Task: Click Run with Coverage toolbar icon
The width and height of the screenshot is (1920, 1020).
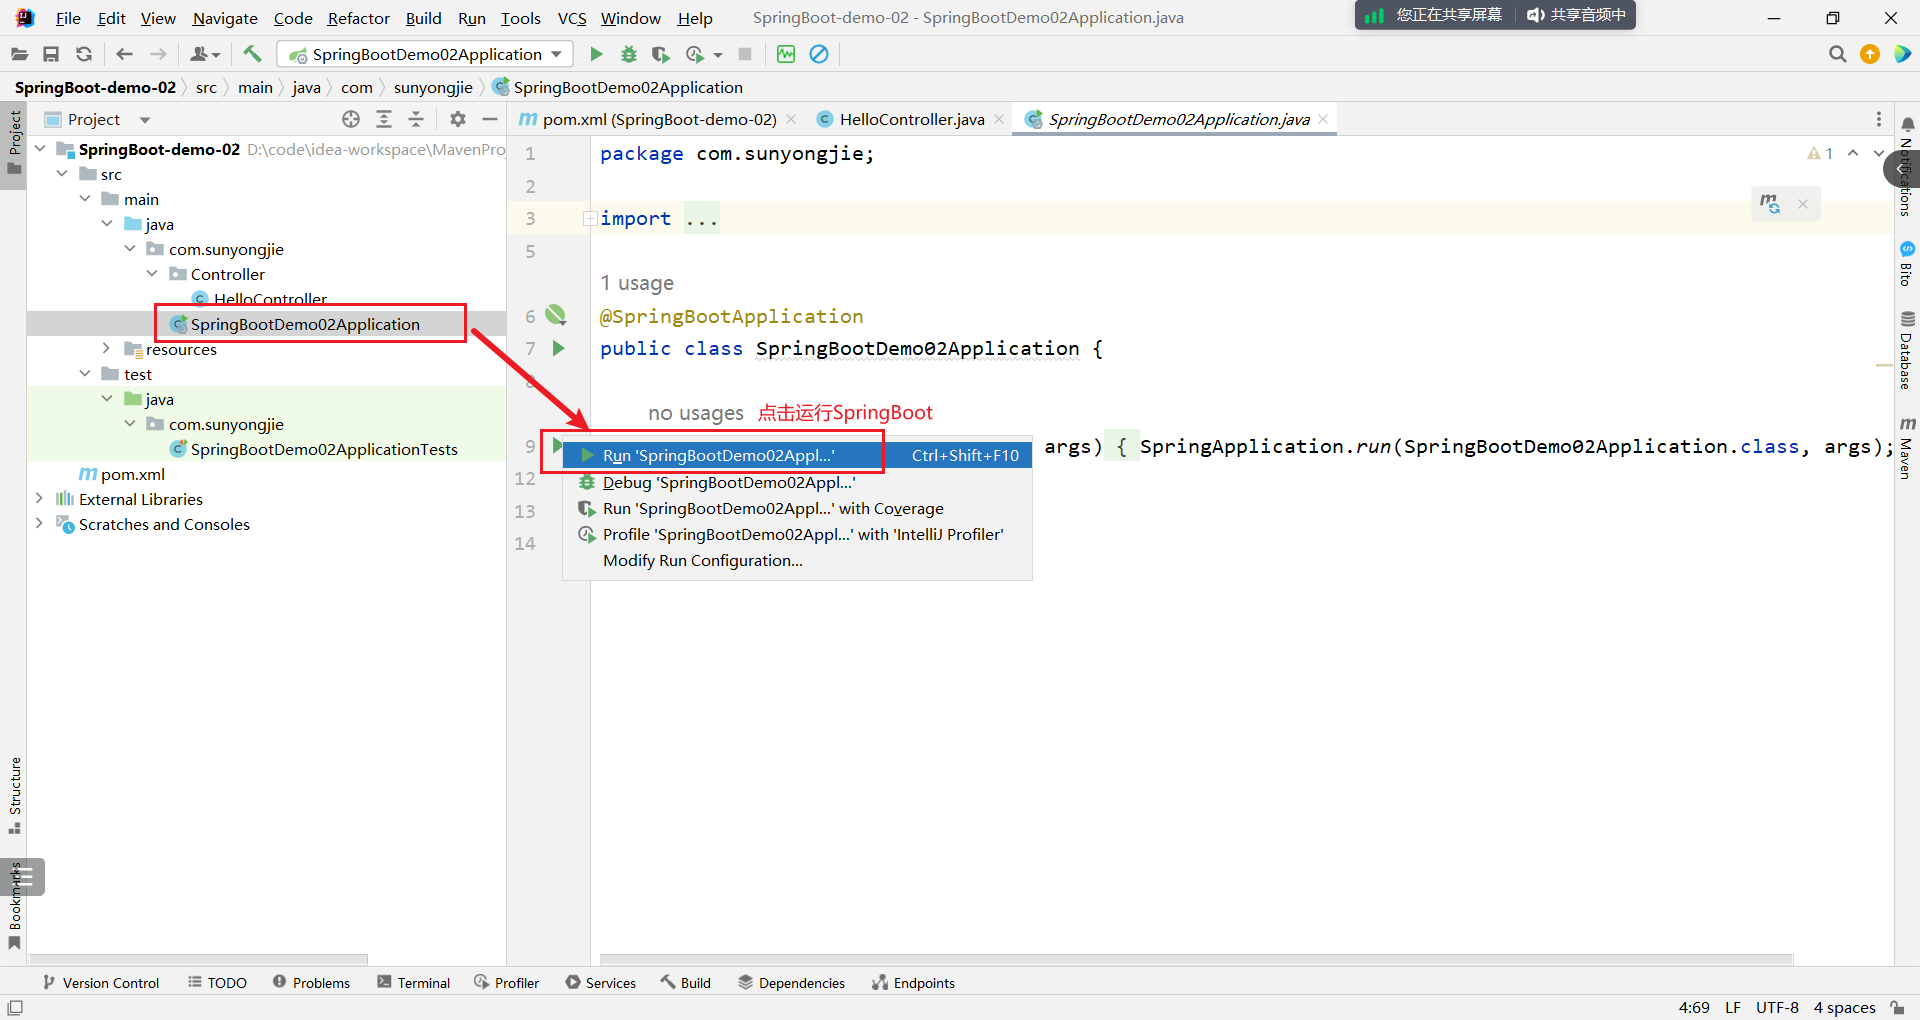Action: coord(660,54)
